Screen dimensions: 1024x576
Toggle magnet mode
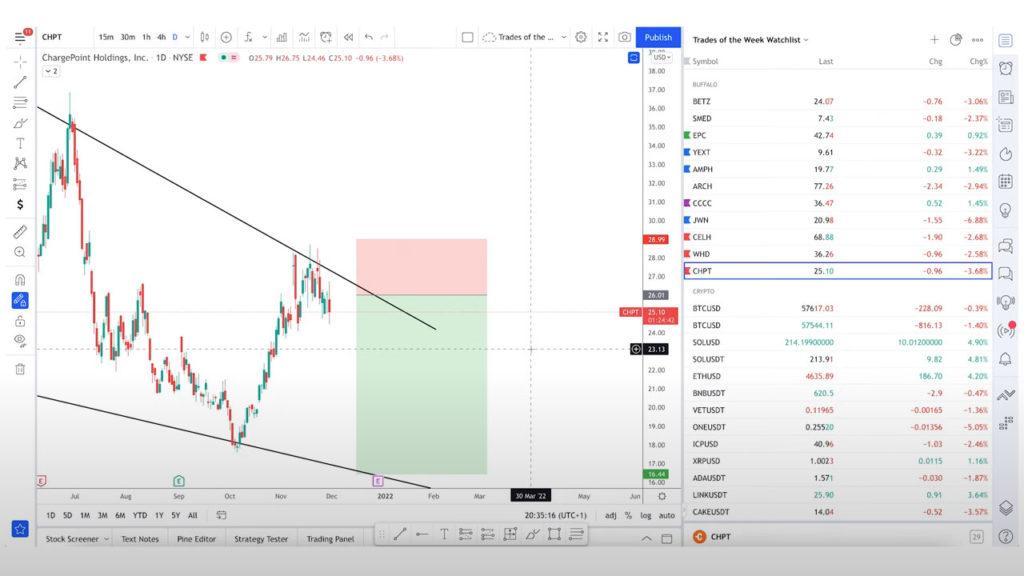(x=20, y=280)
